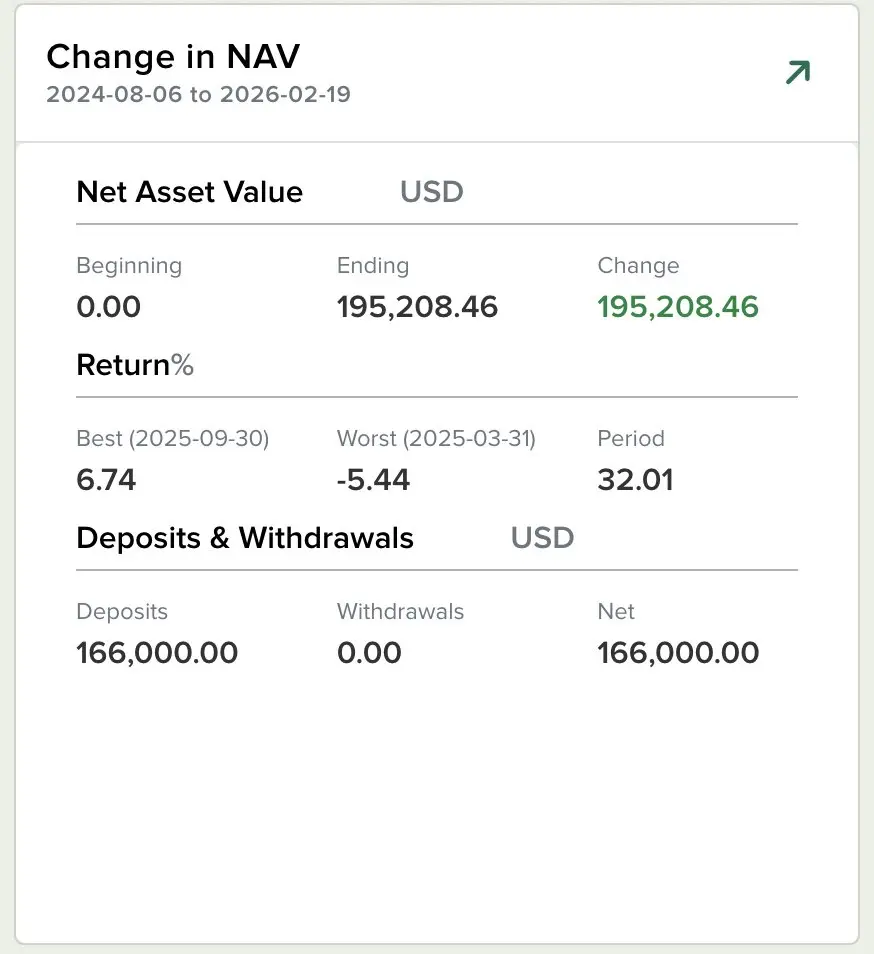The height and width of the screenshot is (954, 874).
Task: Select the Worst (2025-03-31) label
Action: (x=436, y=438)
